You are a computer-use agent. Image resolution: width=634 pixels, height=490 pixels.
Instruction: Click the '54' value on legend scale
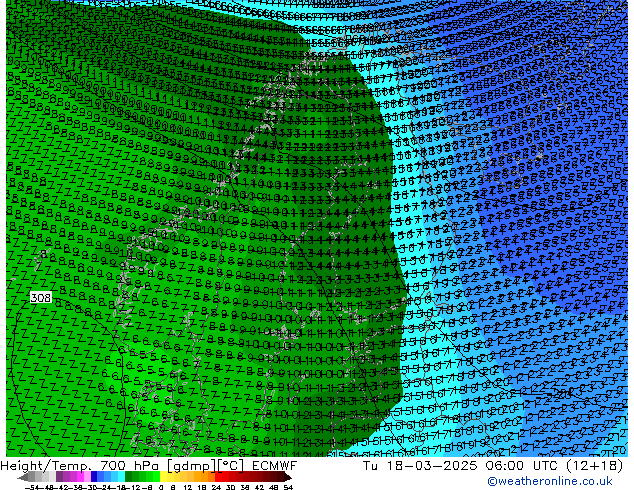[288, 487]
